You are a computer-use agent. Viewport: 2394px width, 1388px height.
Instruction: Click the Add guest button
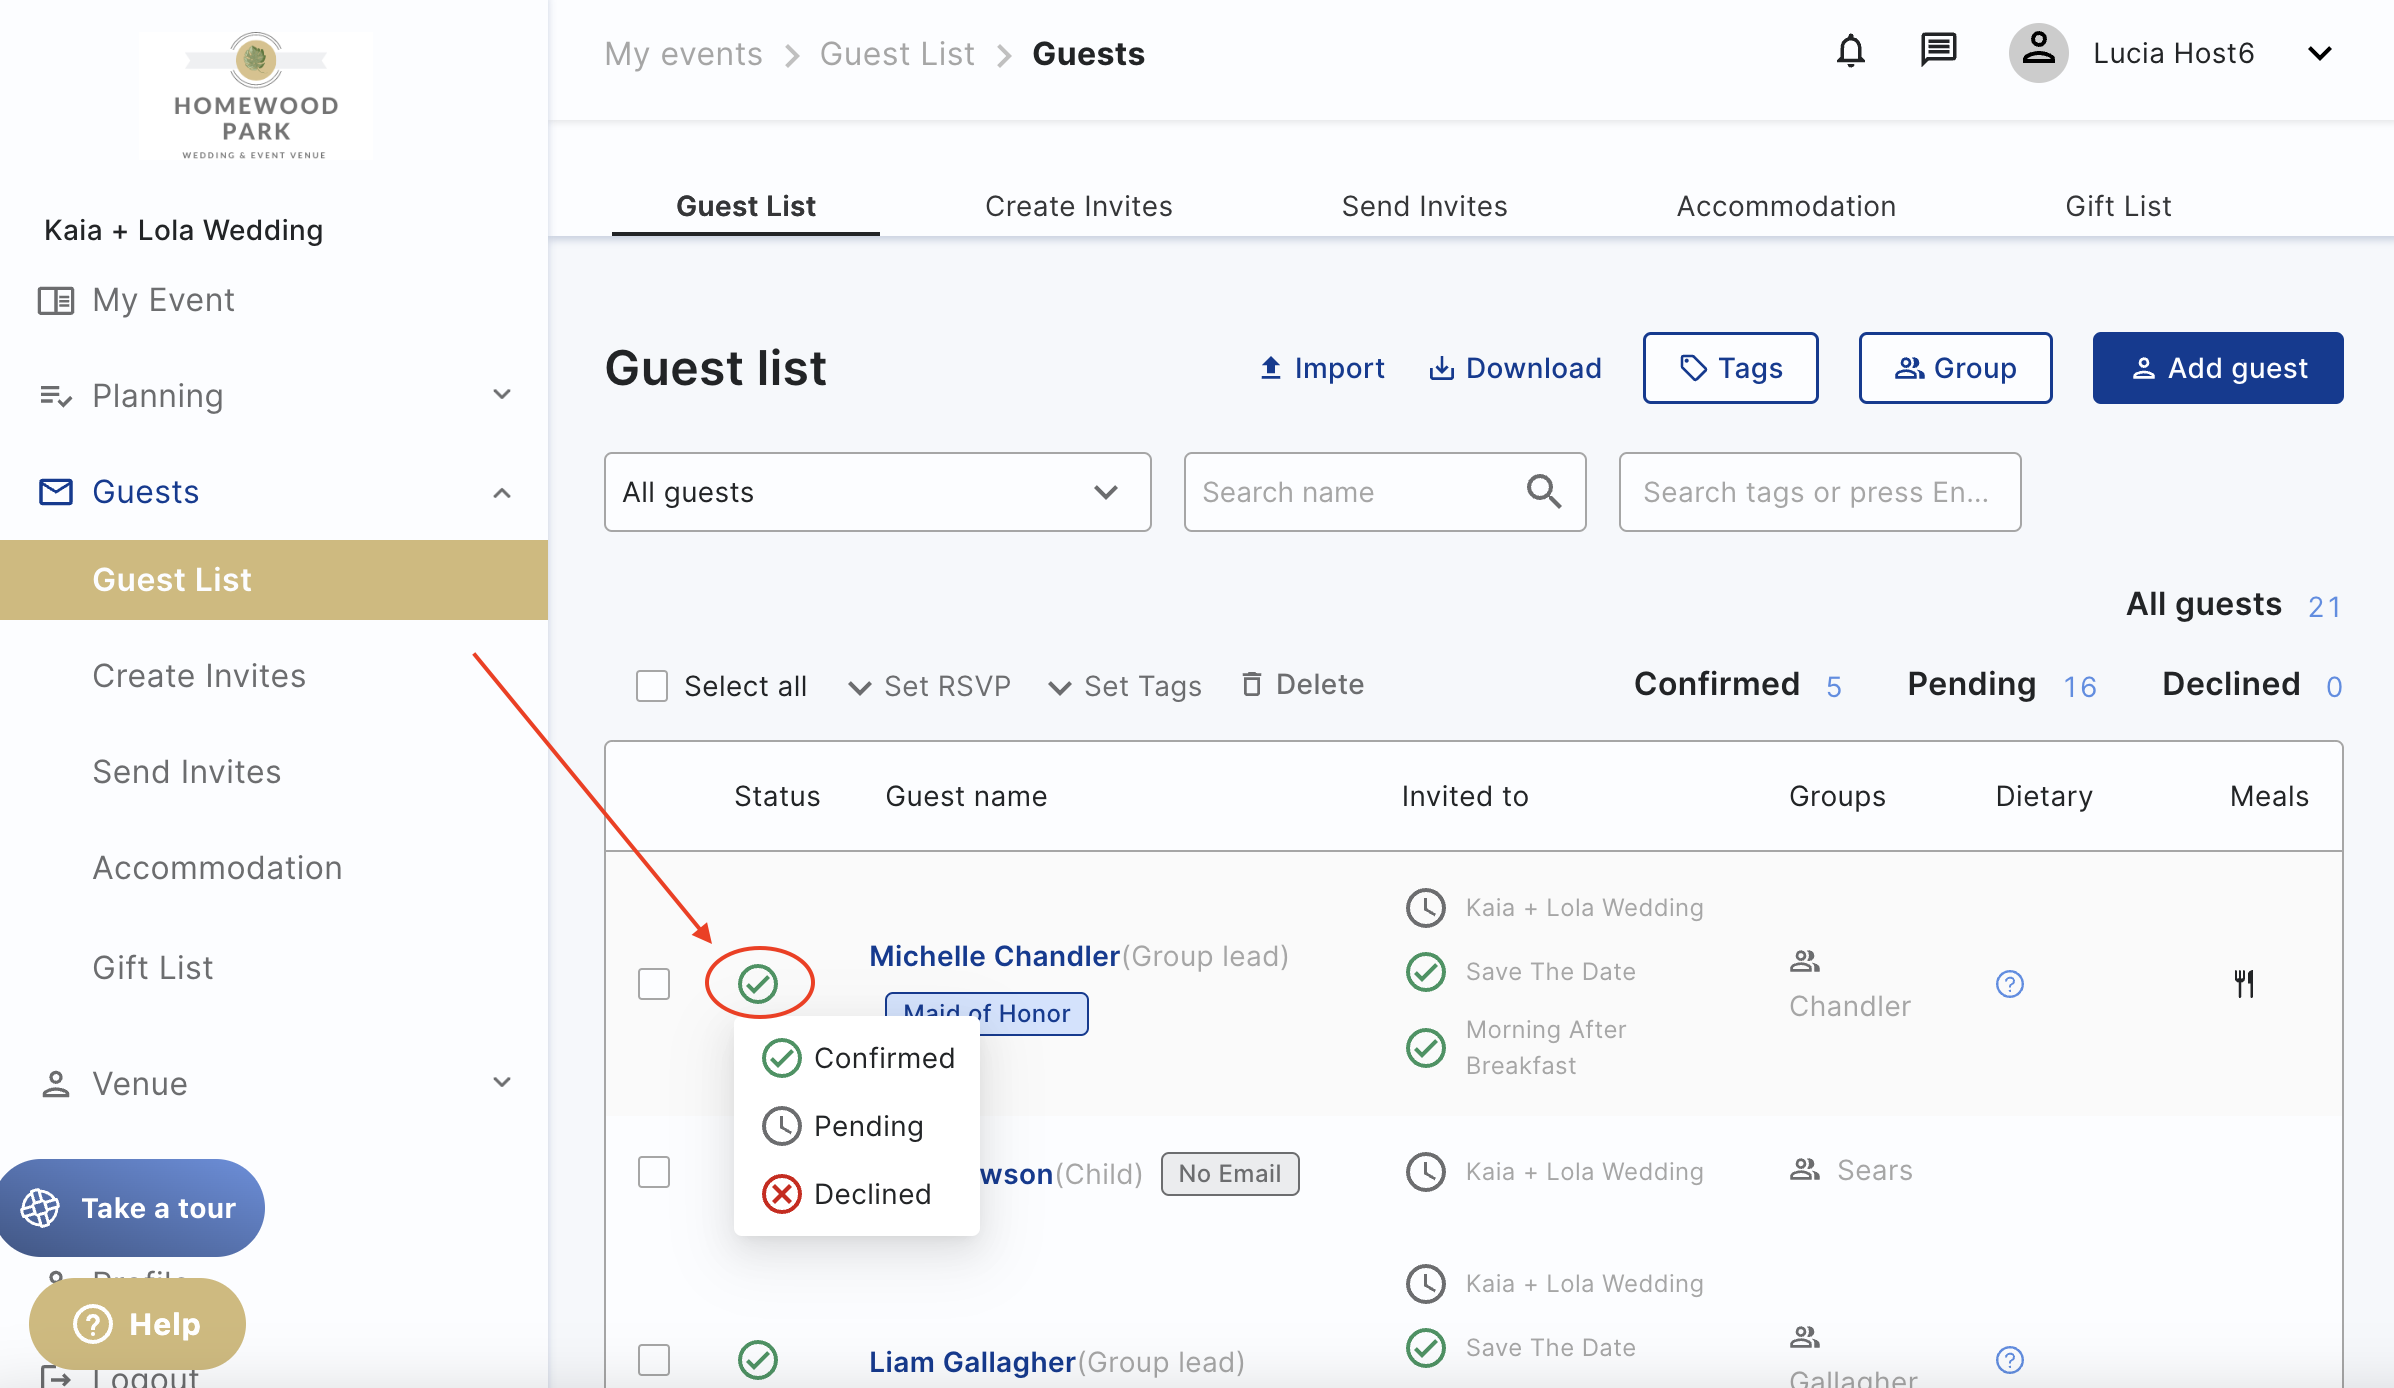(2218, 368)
